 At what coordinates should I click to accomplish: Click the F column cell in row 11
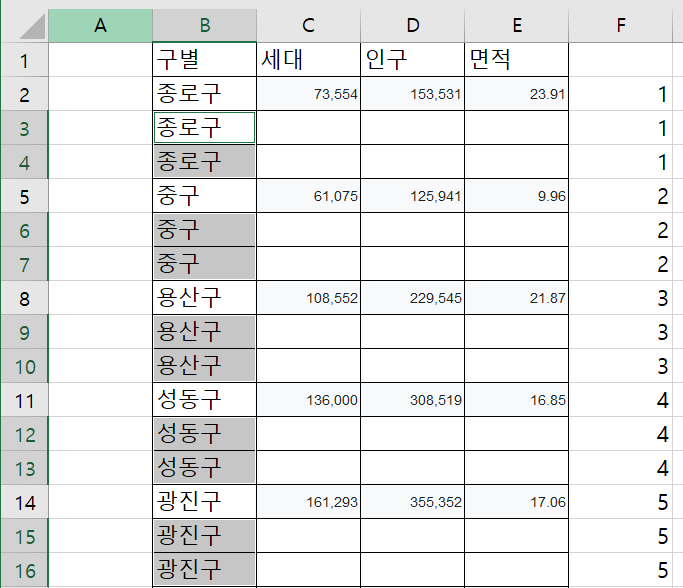[x=621, y=400]
